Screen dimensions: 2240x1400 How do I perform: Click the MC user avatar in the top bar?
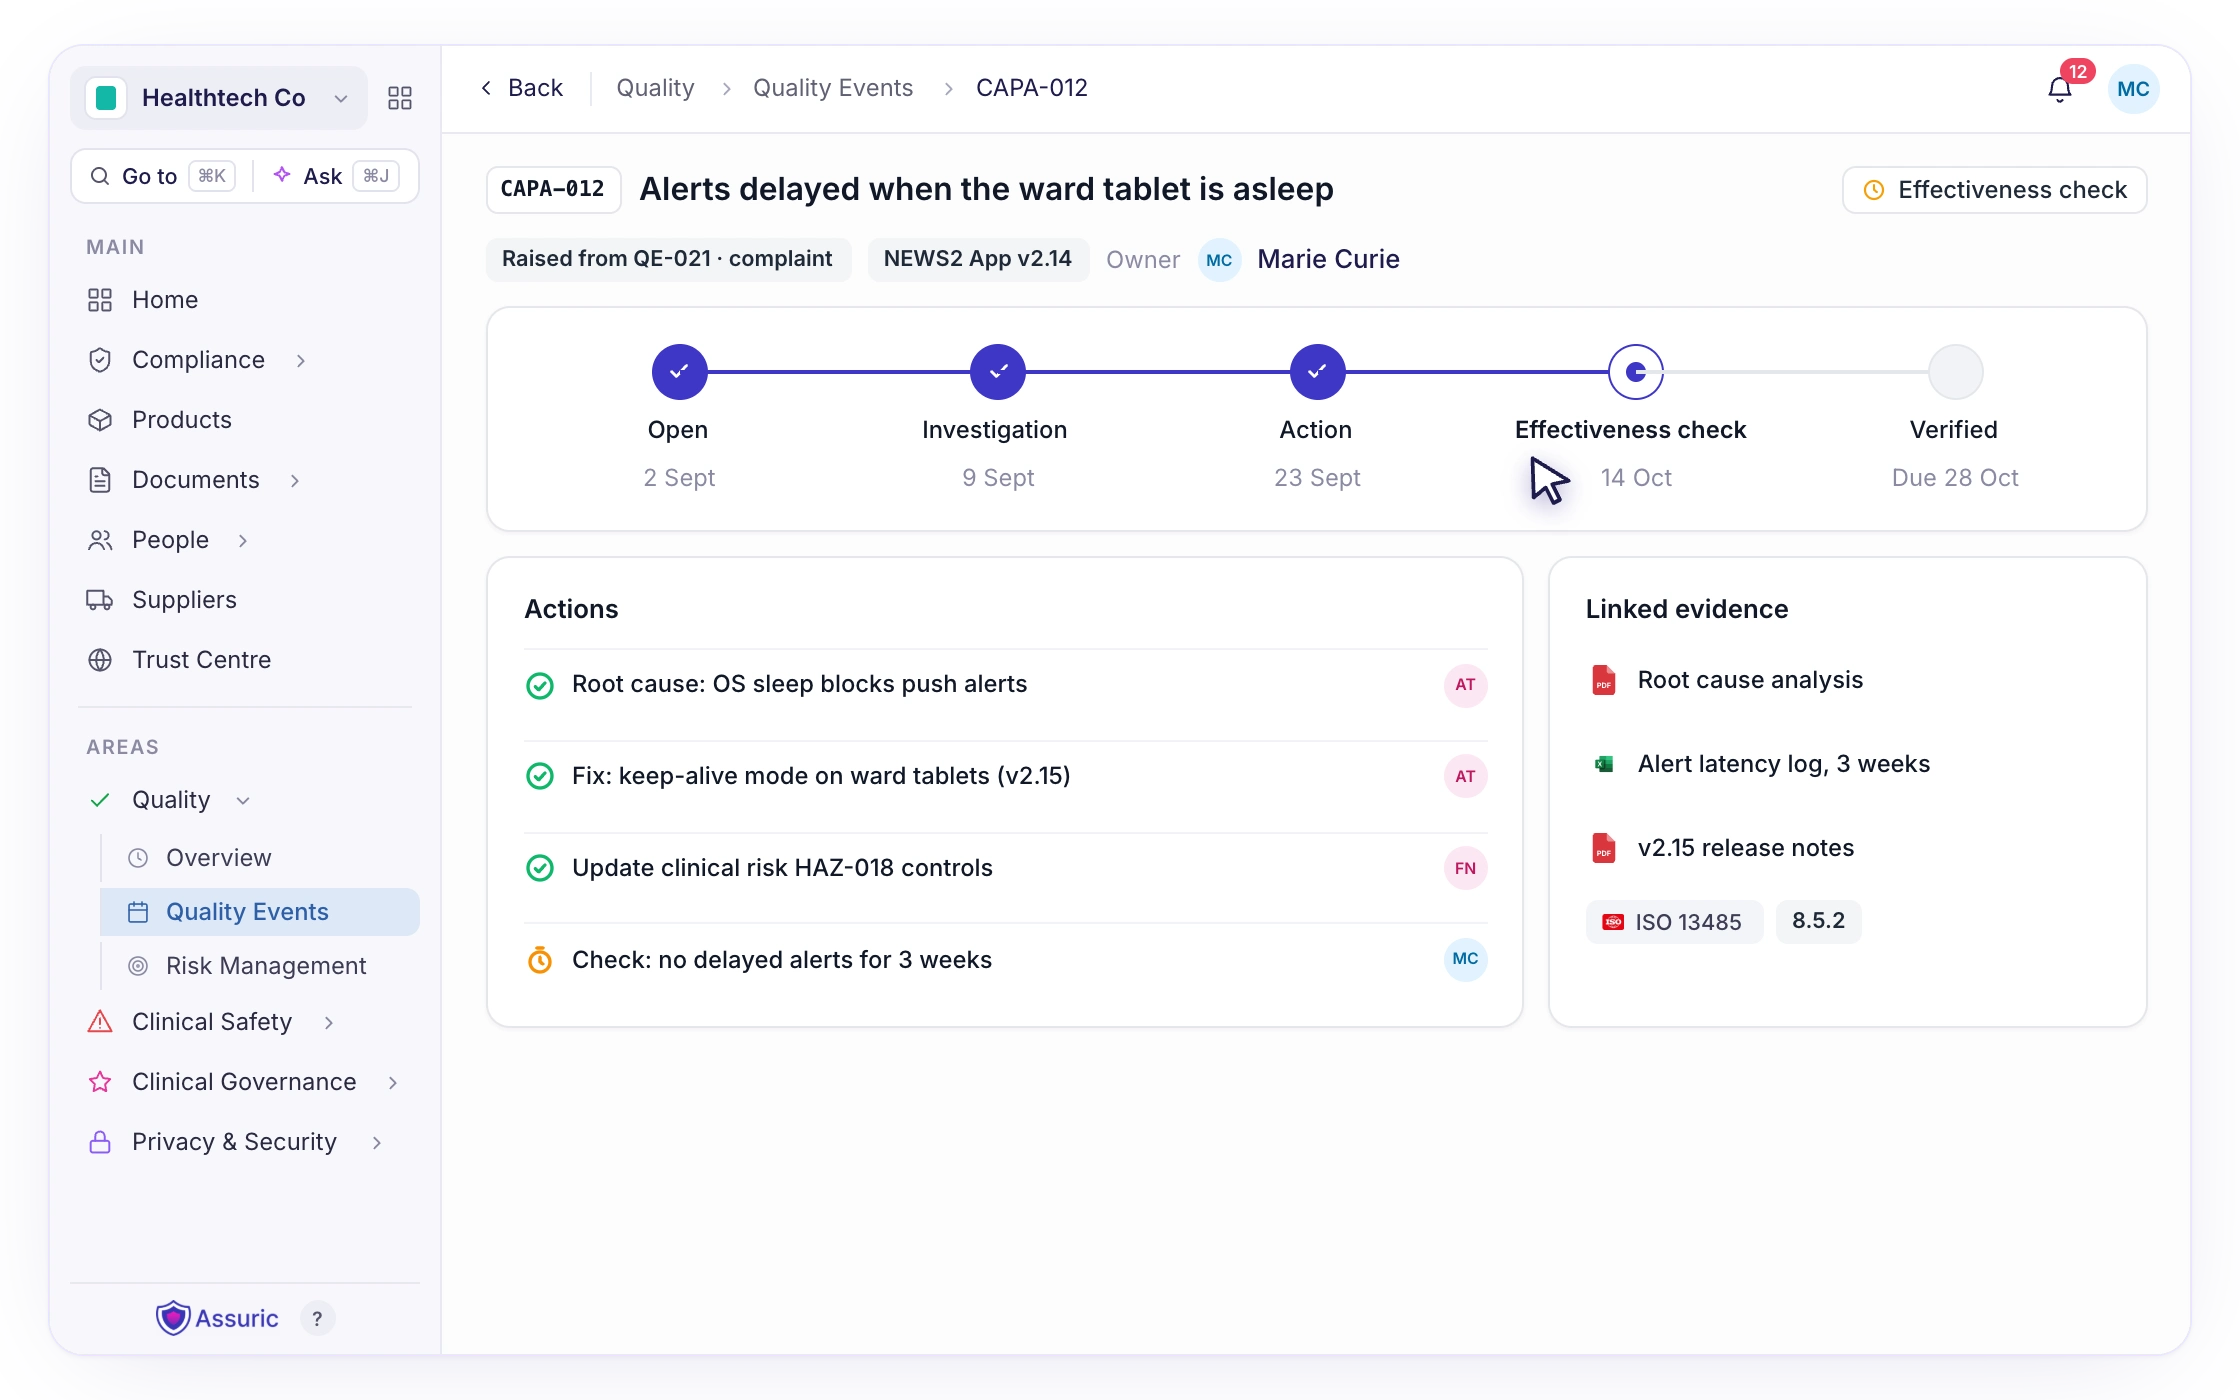pyautogui.click(x=2133, y=89)
